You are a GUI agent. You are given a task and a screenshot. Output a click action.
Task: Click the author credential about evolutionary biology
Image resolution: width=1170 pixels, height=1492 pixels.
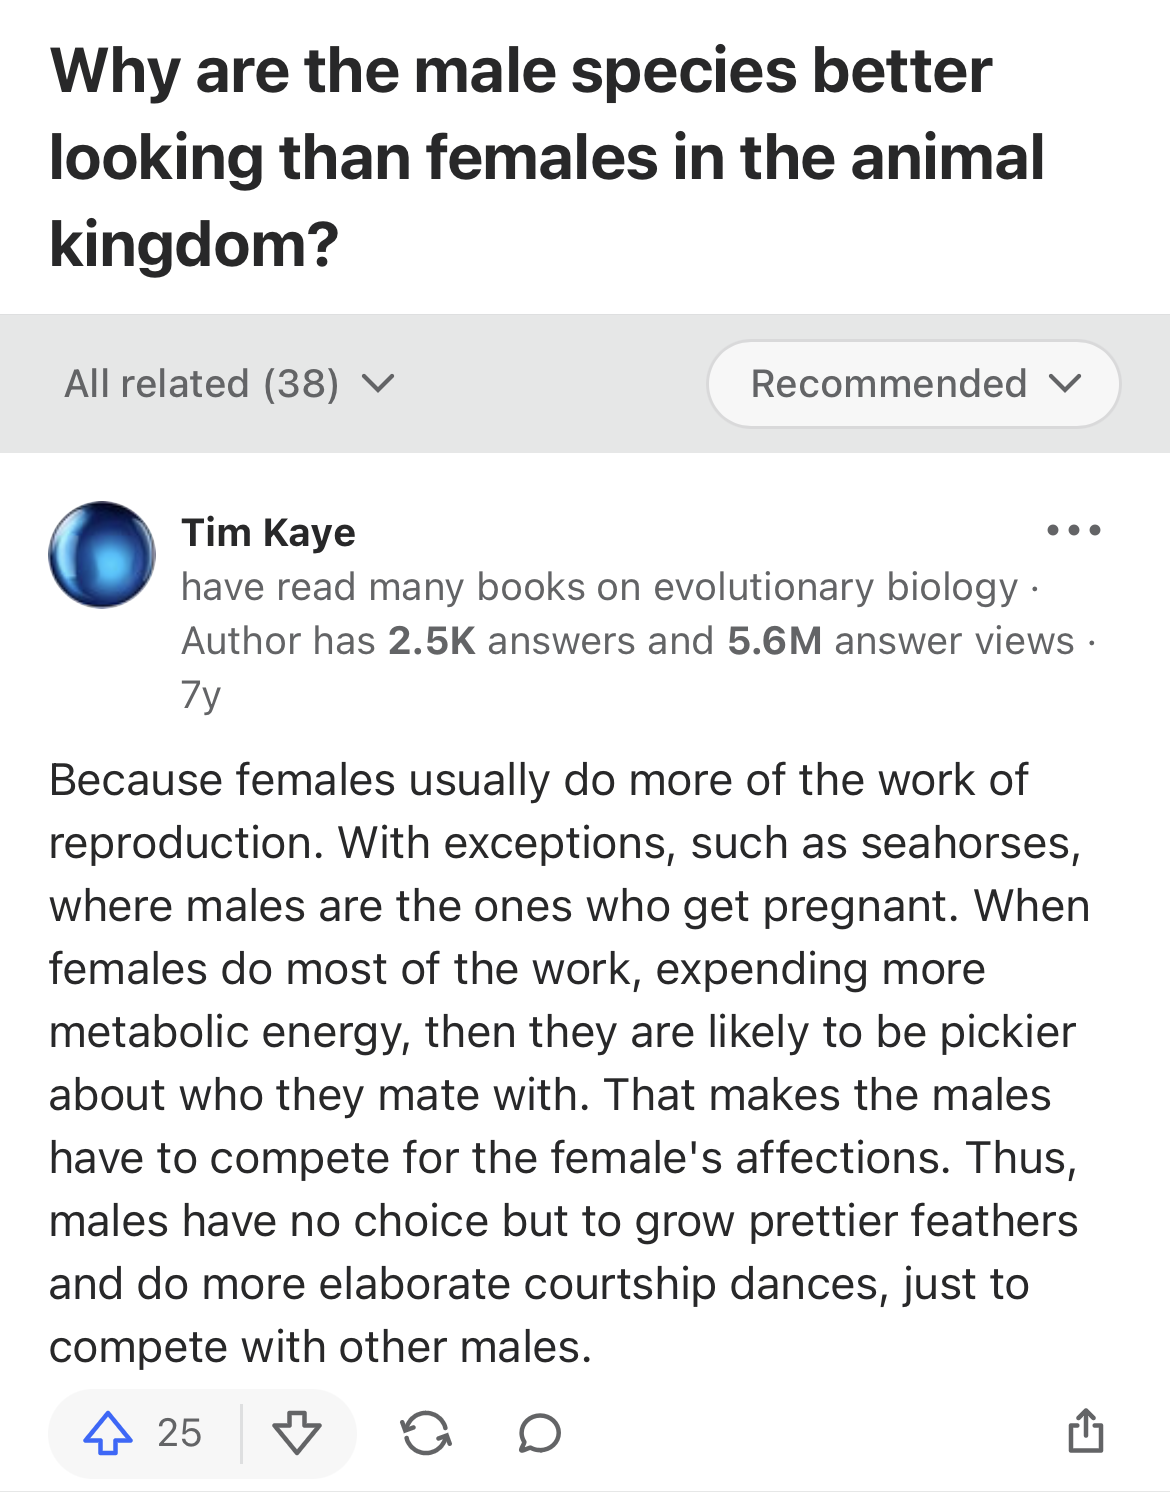point(599,587)
